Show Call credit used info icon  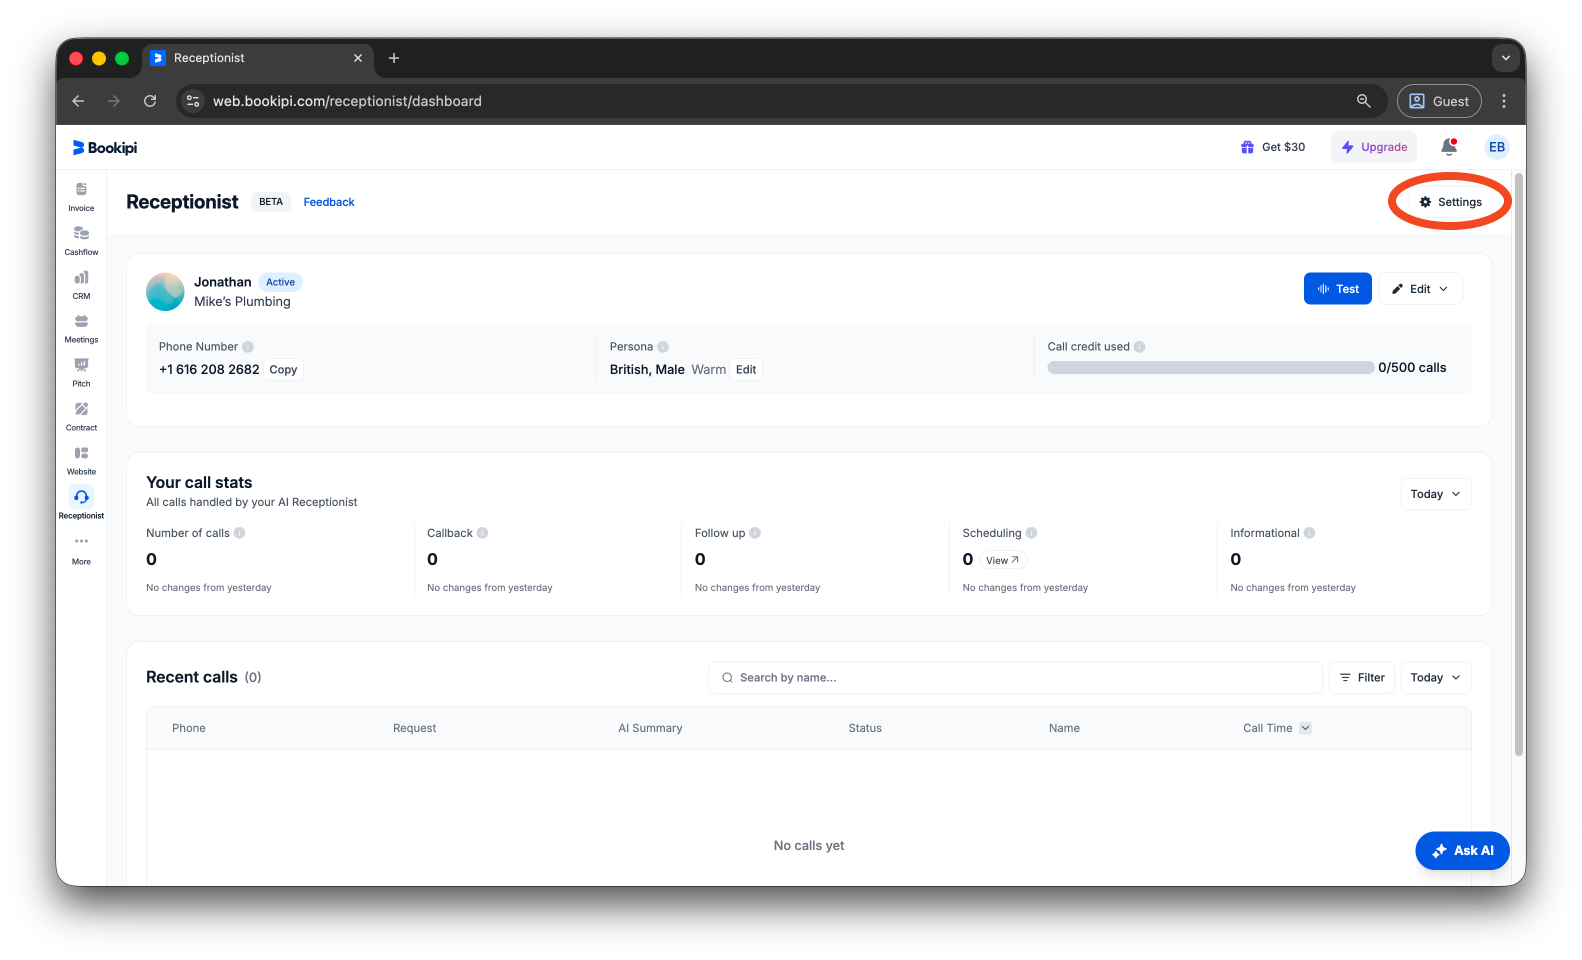pos(1139,347)
